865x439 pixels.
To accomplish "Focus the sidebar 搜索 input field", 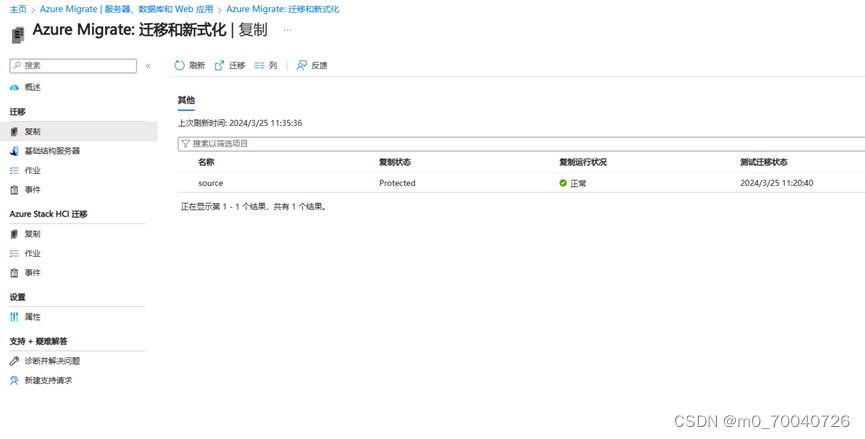I will (73, 66).
